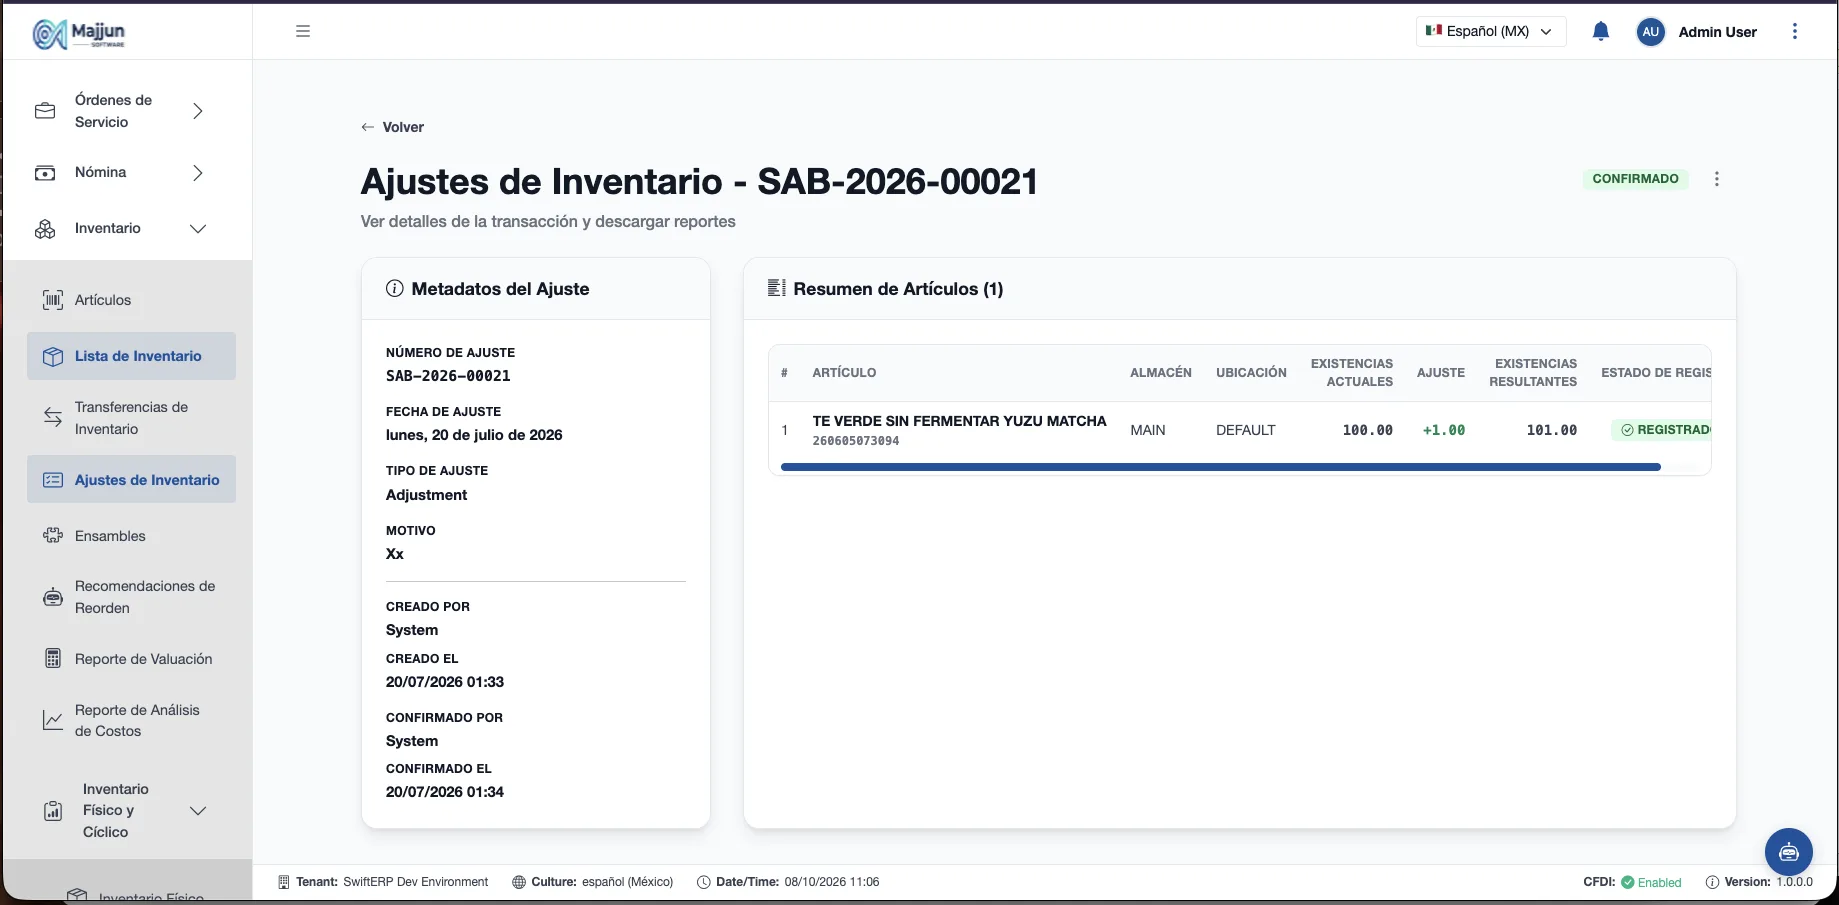Click the Recomendaciones de Reorden icon

click(53, 597)
